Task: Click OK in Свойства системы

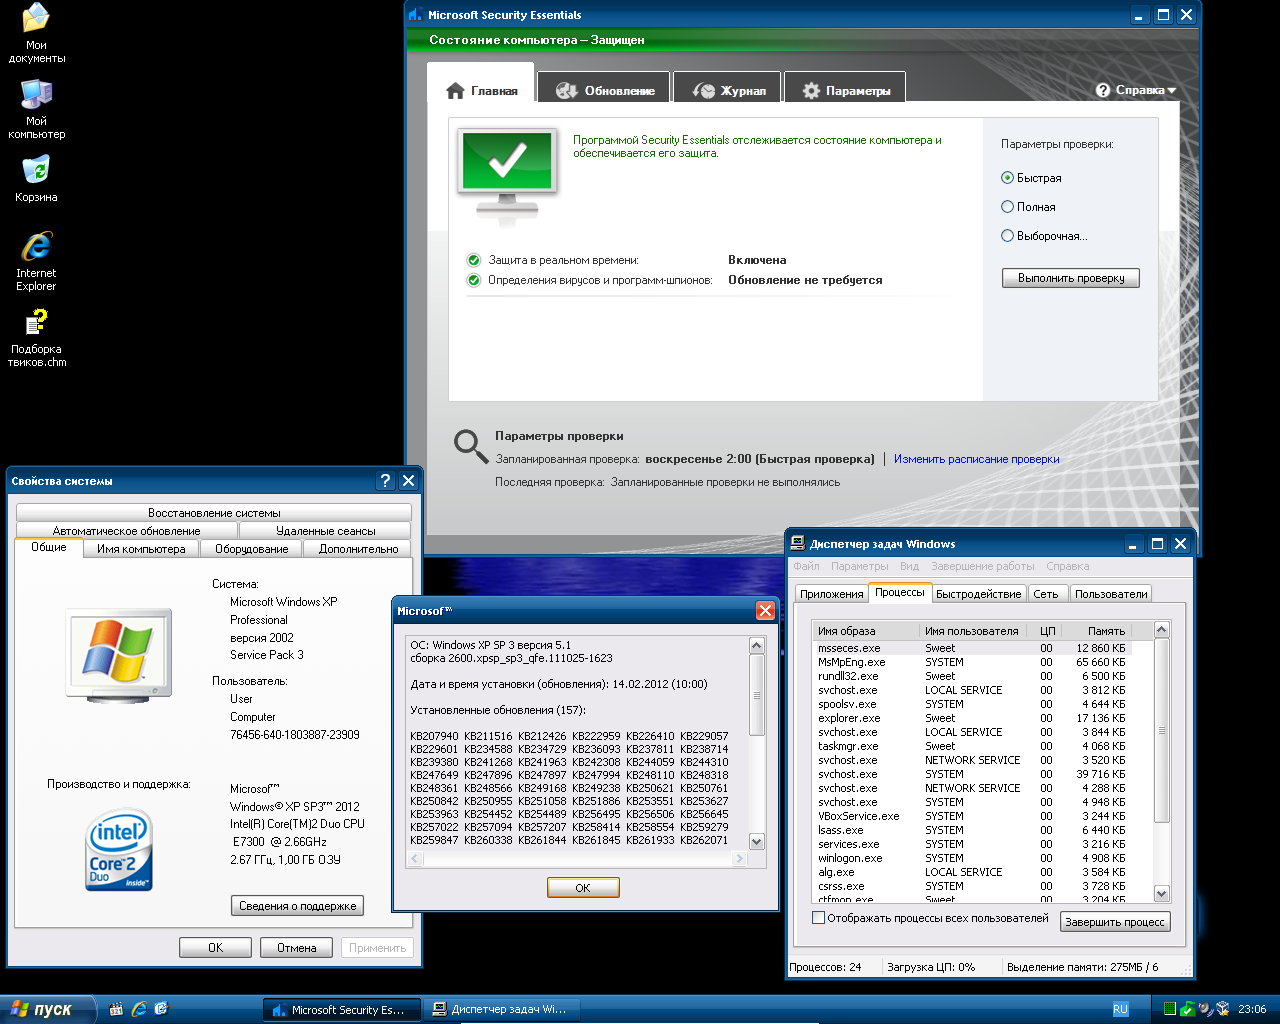Action: point(215,947)
